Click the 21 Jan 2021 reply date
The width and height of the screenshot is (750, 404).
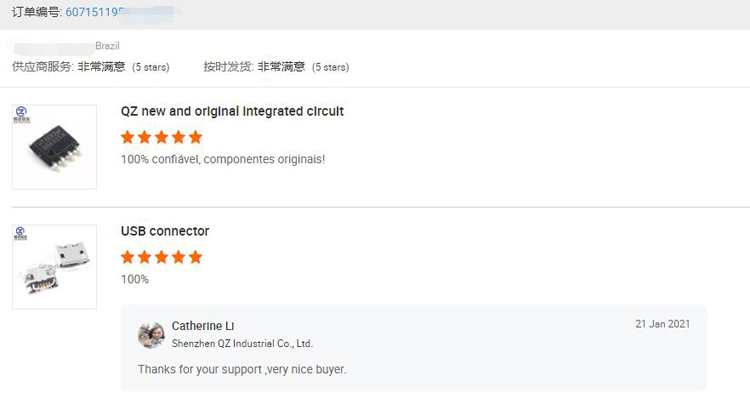[662, 324]
